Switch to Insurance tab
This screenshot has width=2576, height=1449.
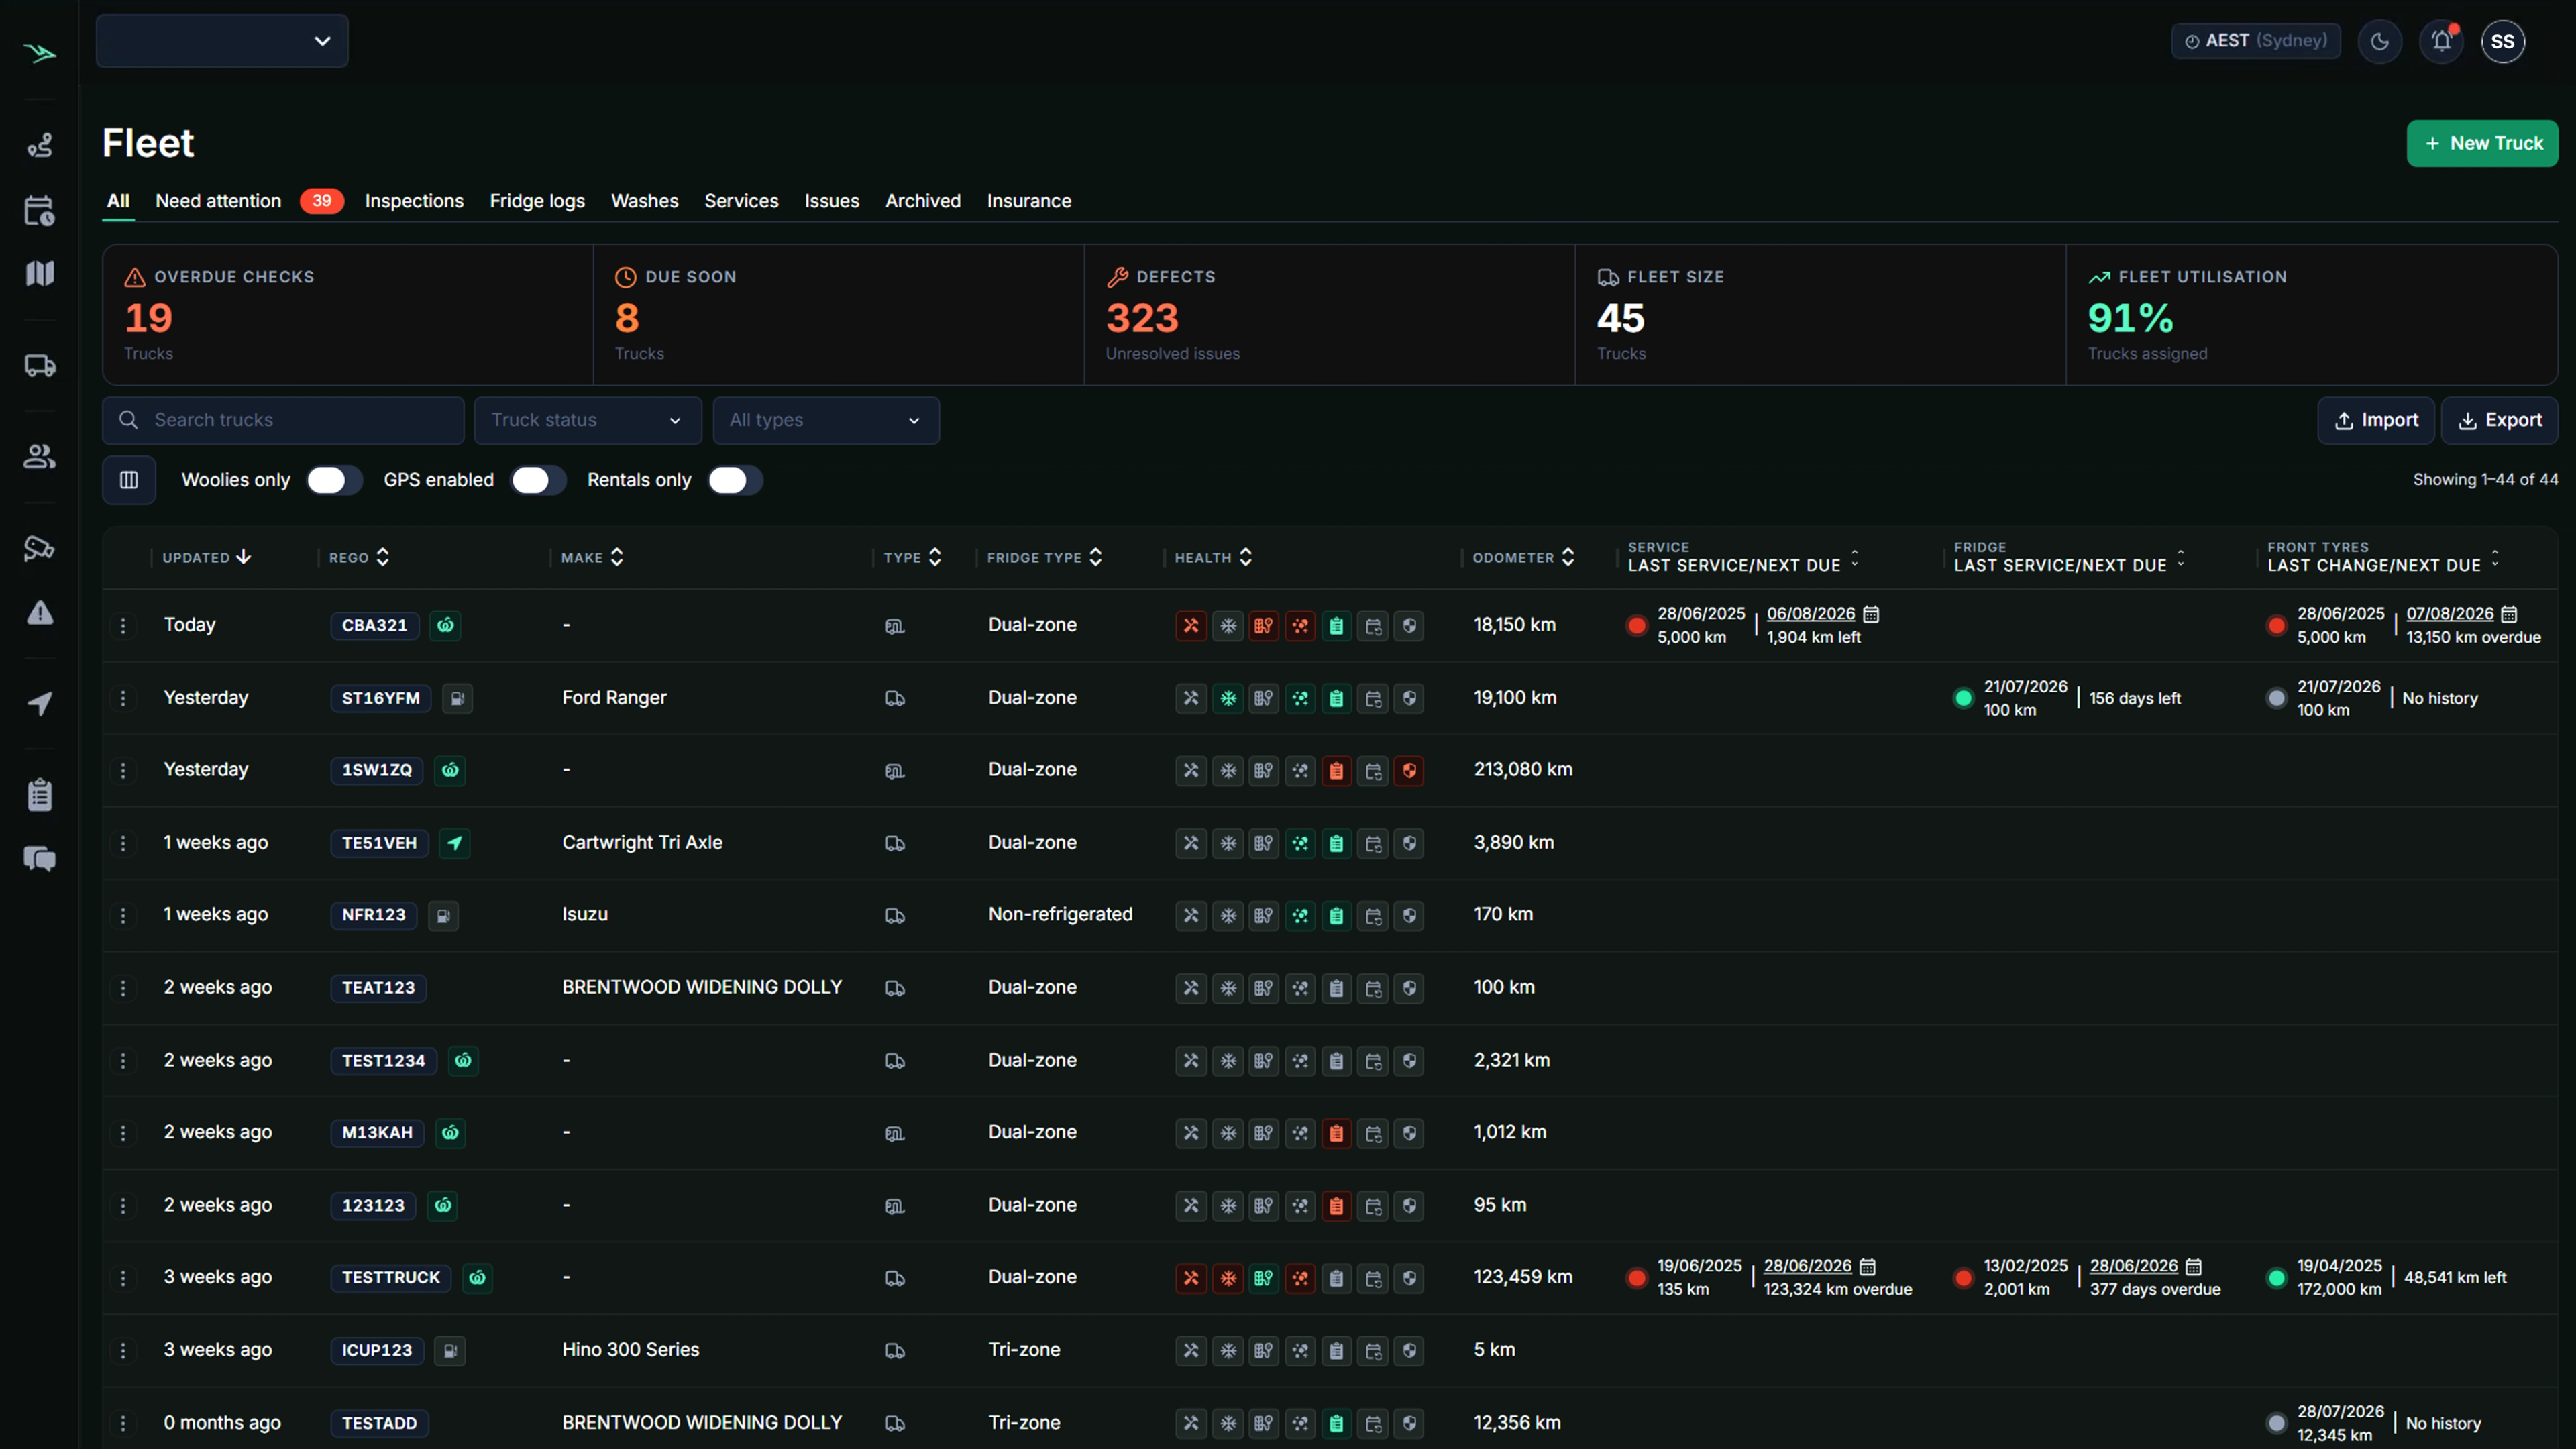tap(1029, 201)
